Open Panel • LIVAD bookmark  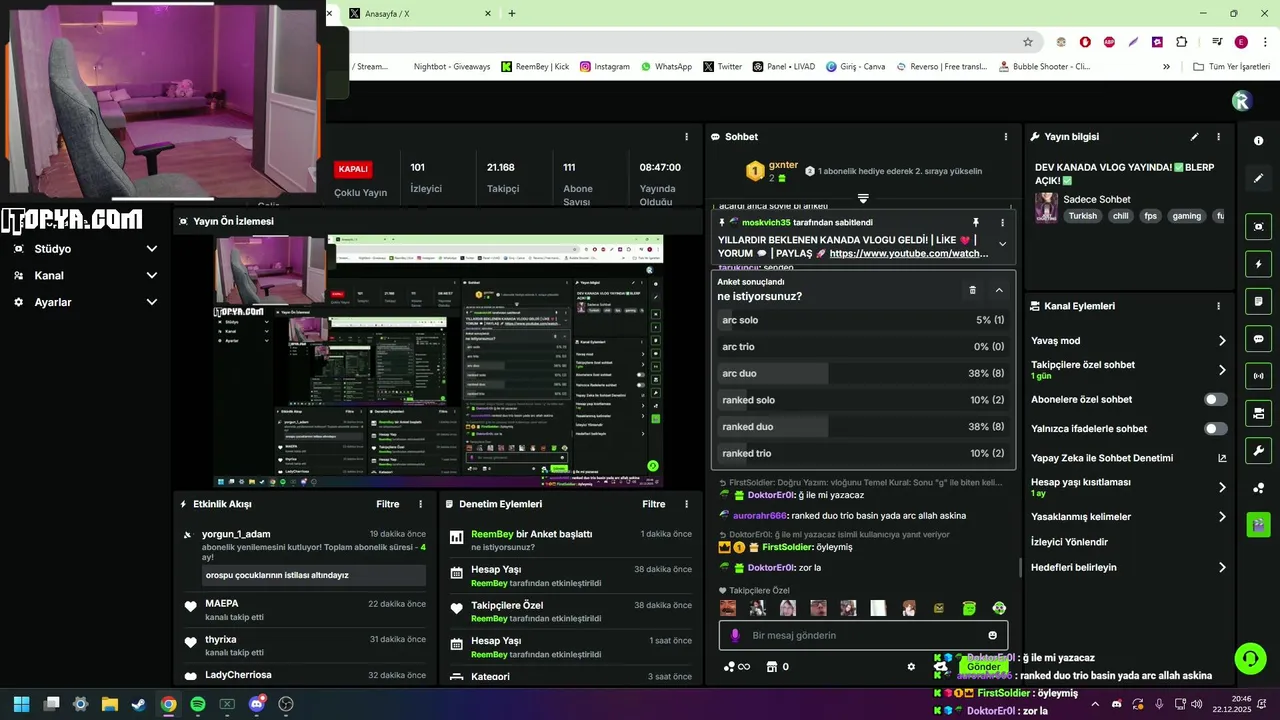(783, 67)
